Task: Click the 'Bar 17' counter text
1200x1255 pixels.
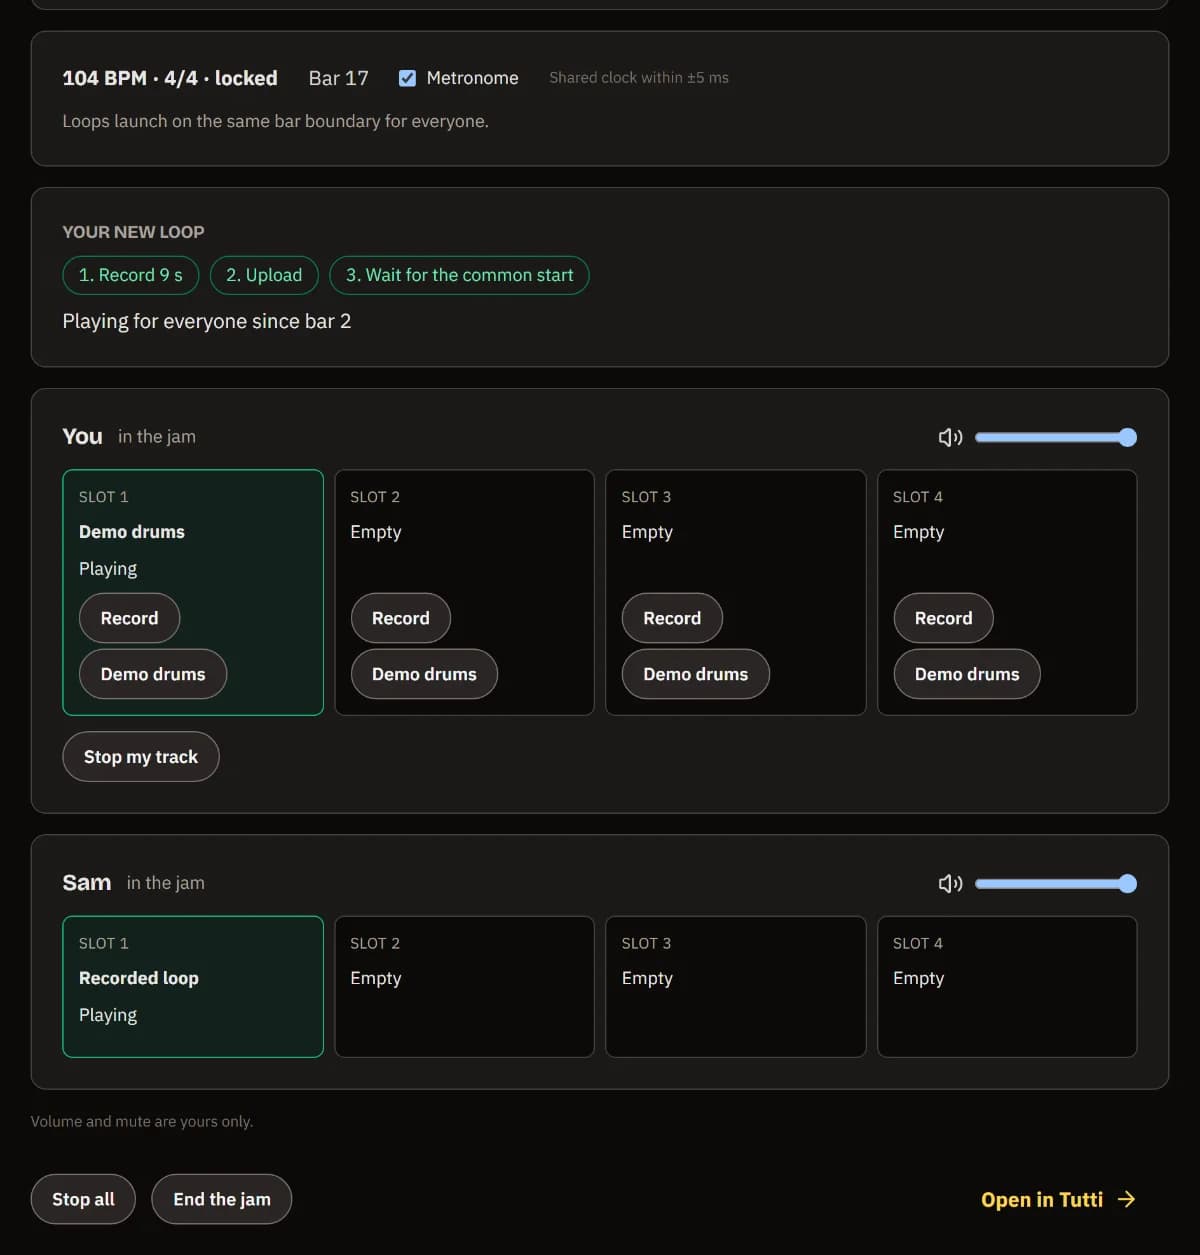Action: point(339,78)
